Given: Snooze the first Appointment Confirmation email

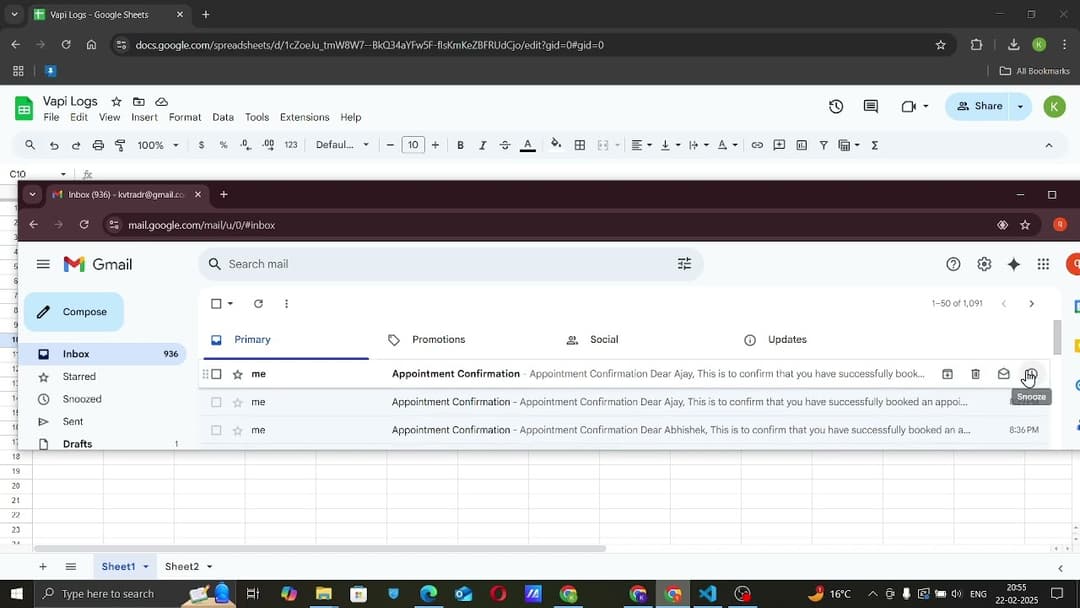Looking at the screenshot, I should 1031,374.
